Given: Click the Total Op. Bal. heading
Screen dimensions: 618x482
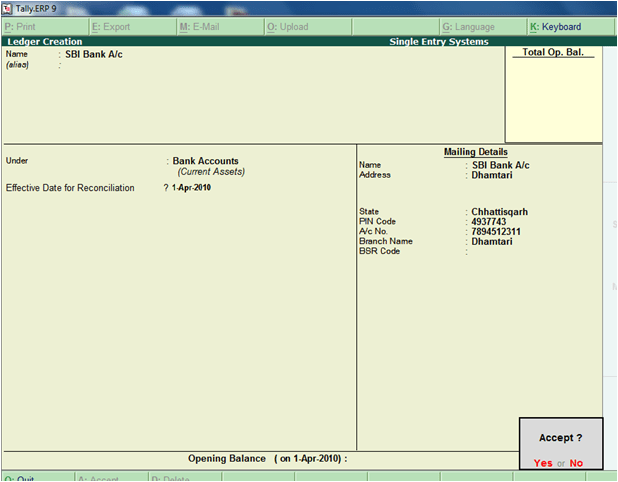Looking at the screenshot, I should (x=553, y=52).
